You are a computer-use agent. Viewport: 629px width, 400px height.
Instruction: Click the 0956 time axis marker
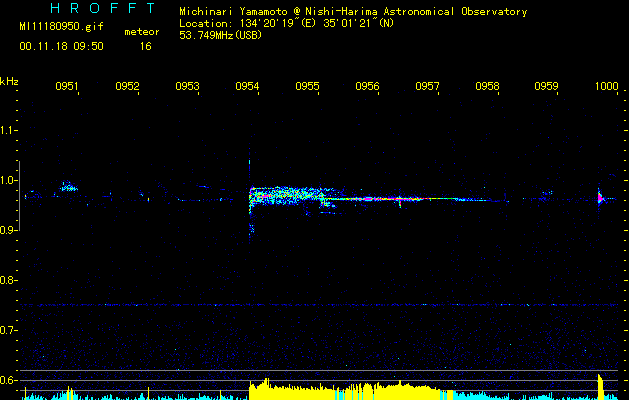pos(367,86)
